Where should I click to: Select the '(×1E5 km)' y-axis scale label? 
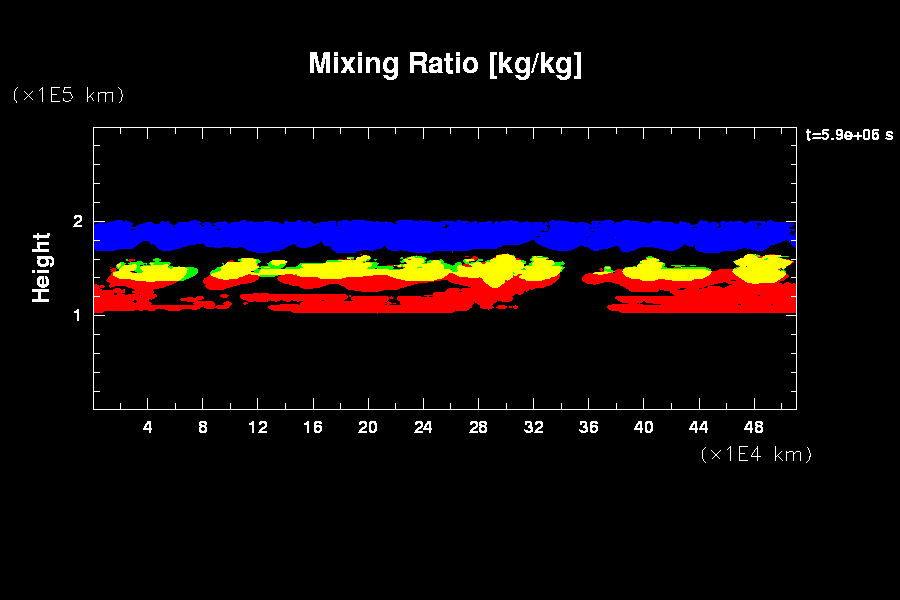[x=67, y=95]
